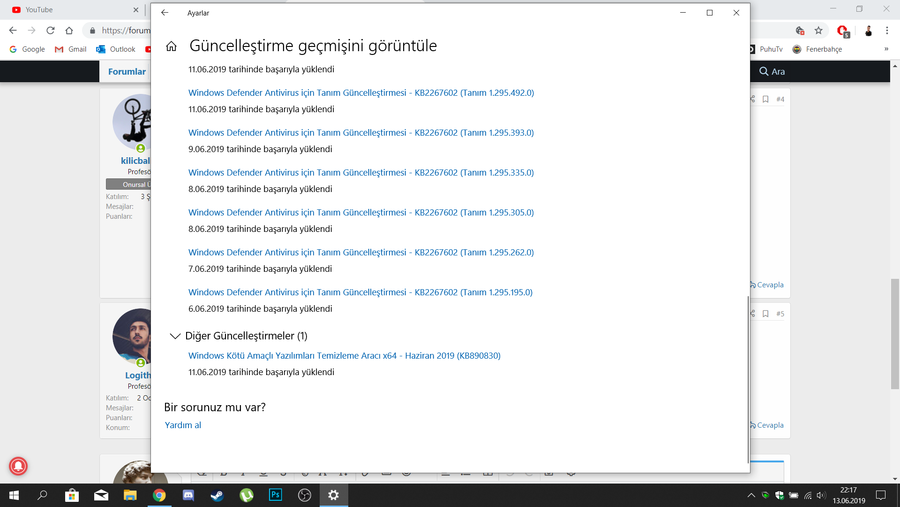
Task: Click the Chrome page vertical scrollbar thumb
Action: (895, 334)
